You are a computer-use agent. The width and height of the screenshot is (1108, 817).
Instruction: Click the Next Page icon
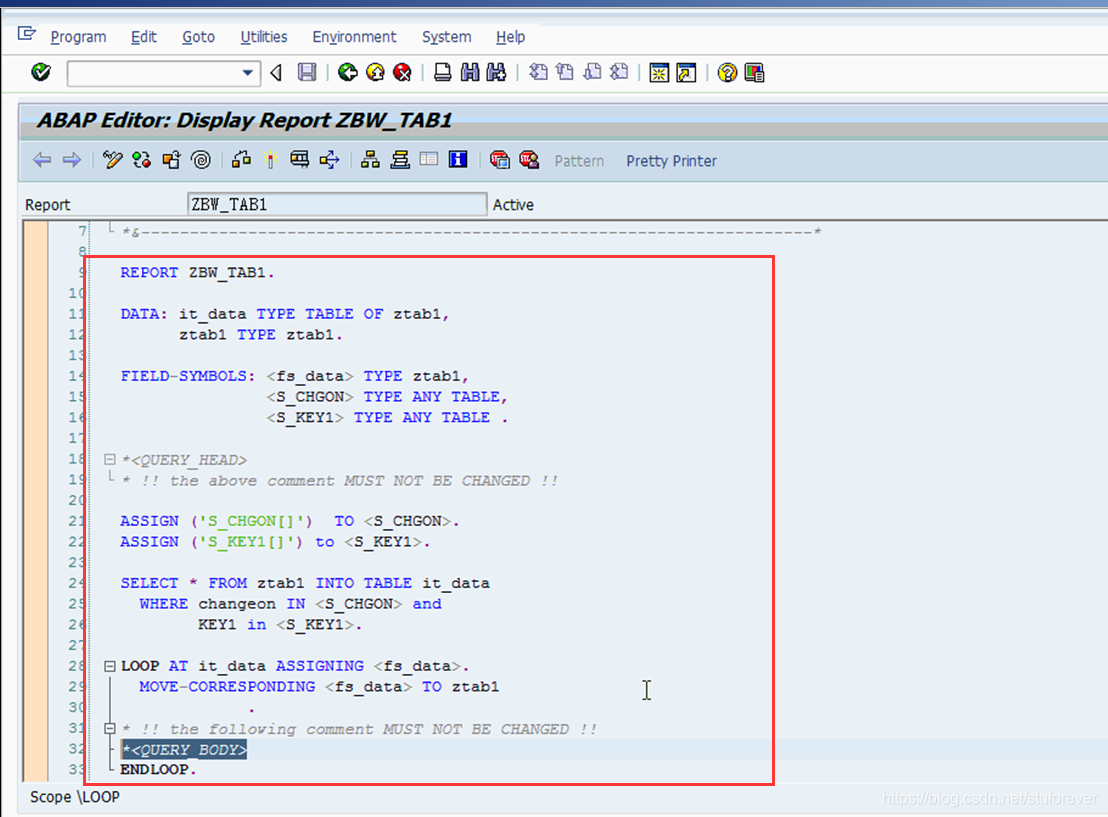tap(592, 72)
